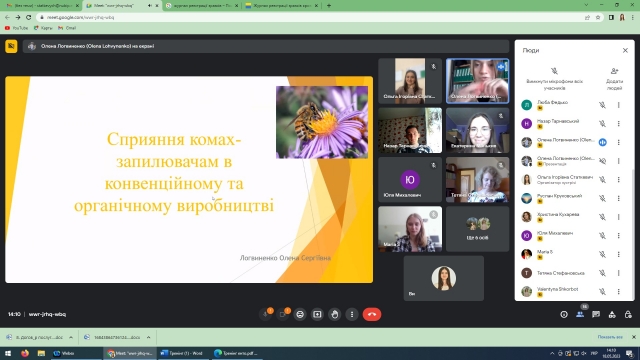Open the three-dot more options in control bar
This screenshot has height=360, width=640.
click(352, 314)
